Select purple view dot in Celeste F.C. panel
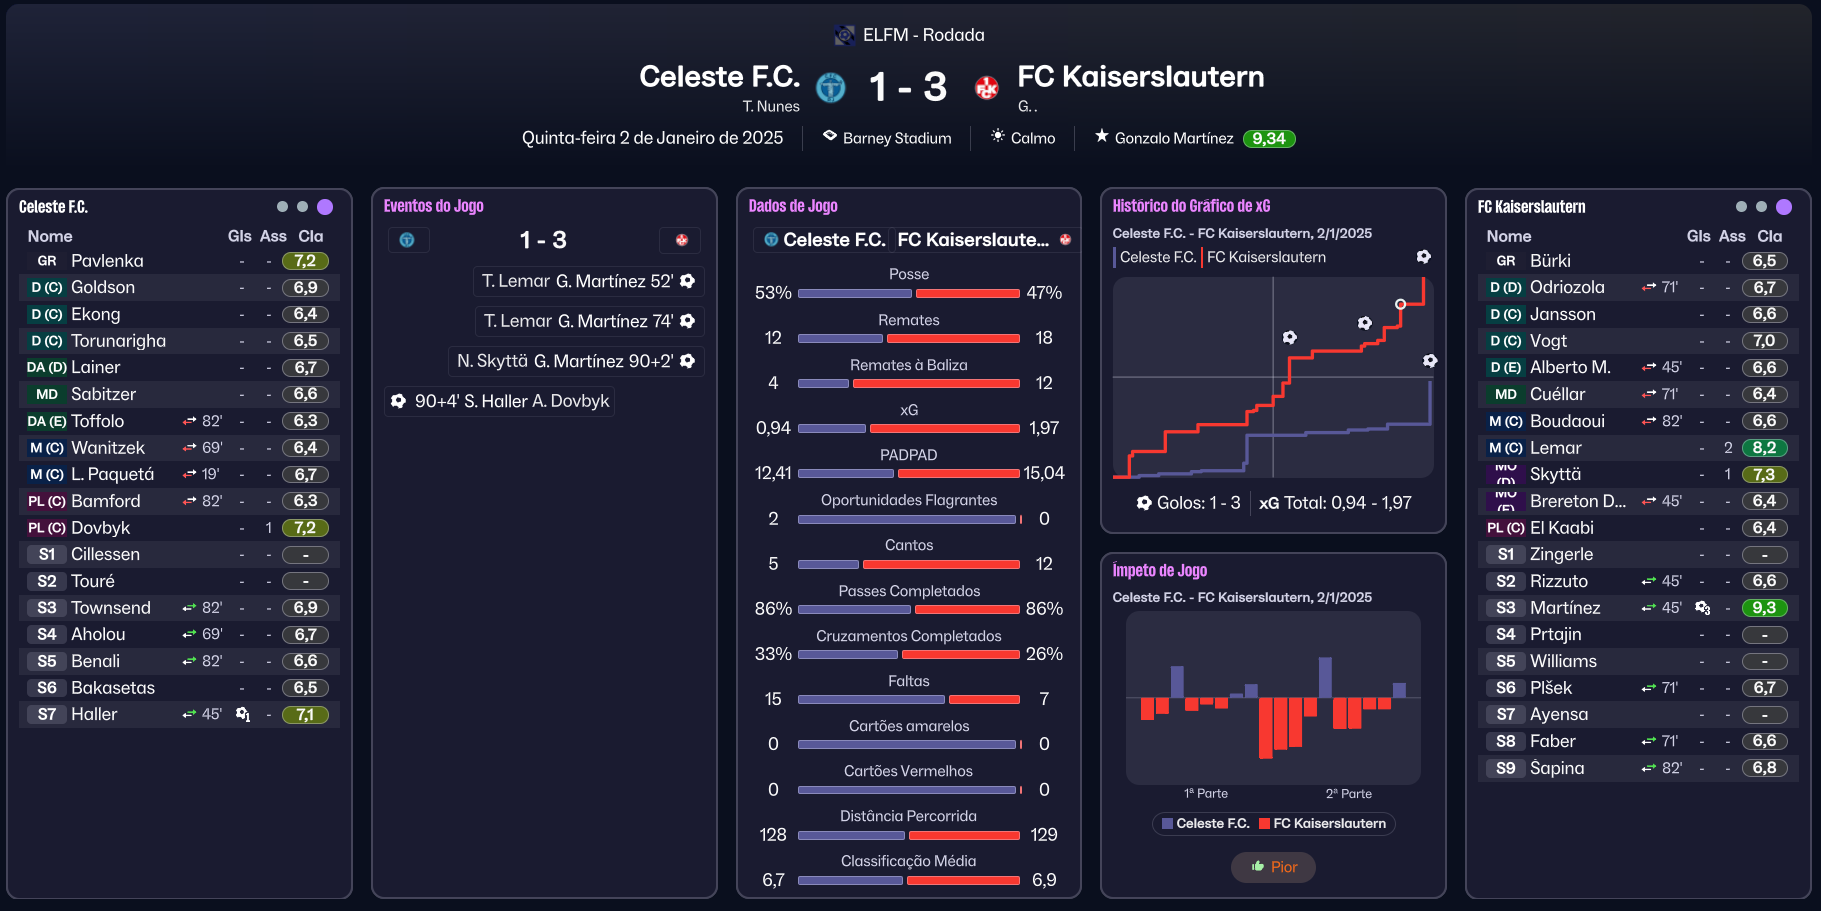The width and height of the screenshot is (1821, 911). 325,207
